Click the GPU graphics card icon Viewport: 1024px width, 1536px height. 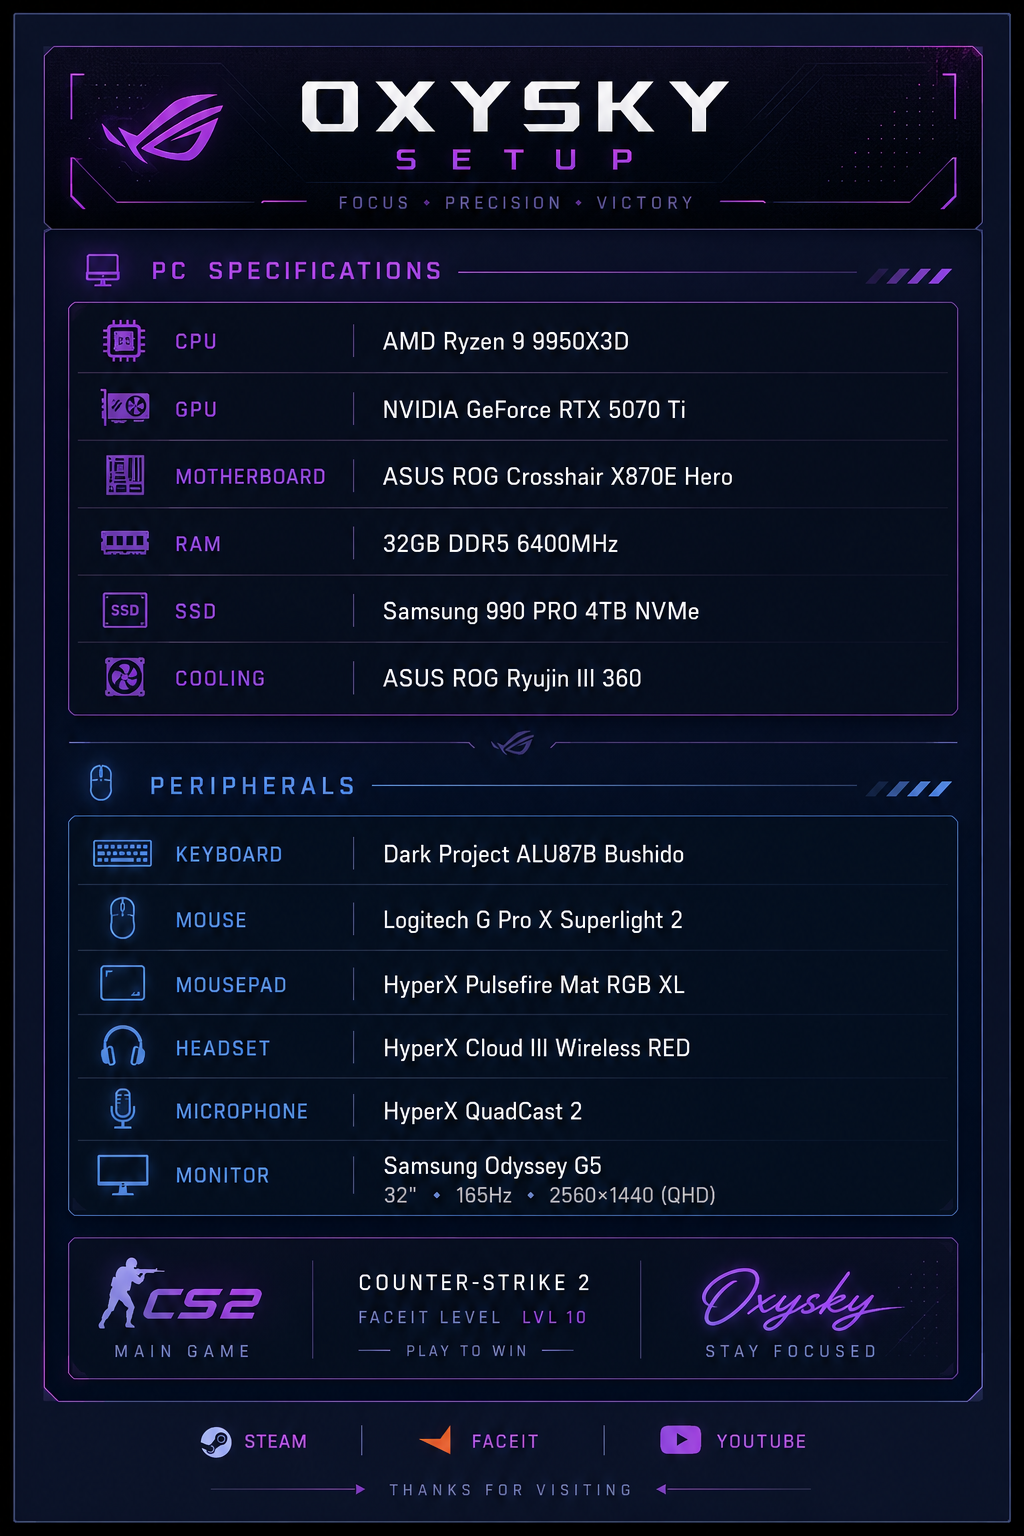(125, 408)
